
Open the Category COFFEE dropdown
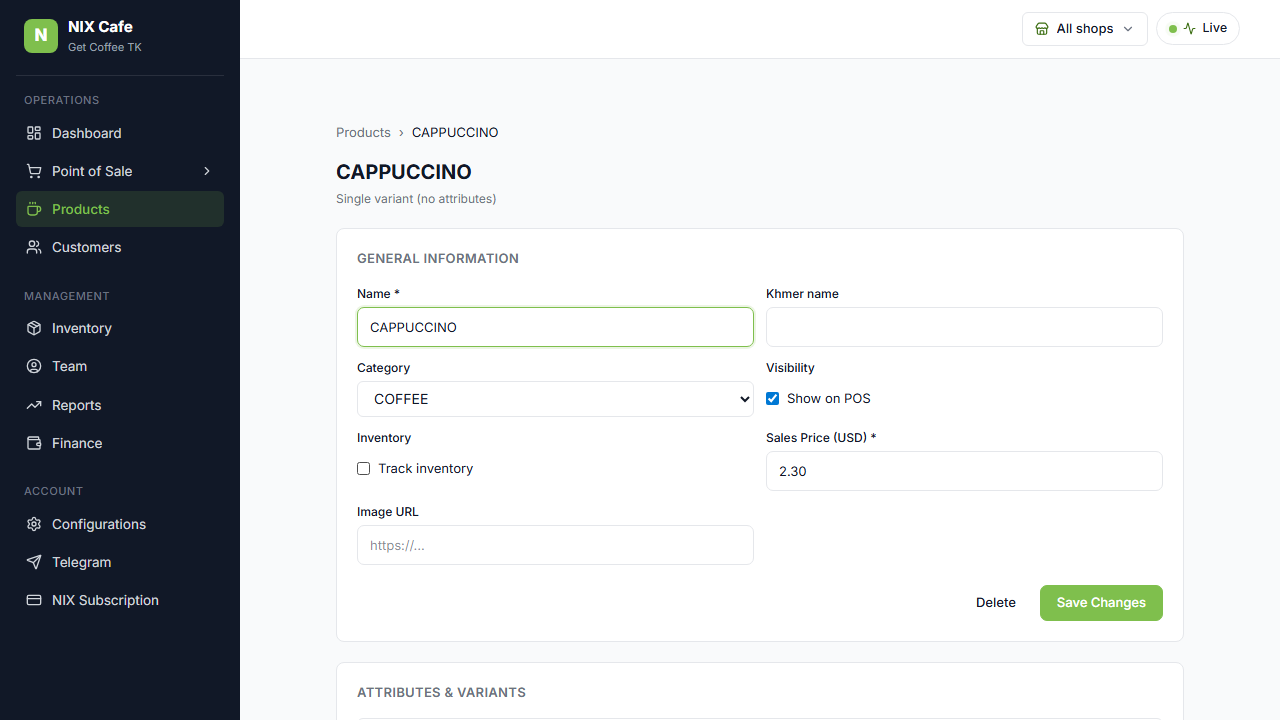[555, 399]
